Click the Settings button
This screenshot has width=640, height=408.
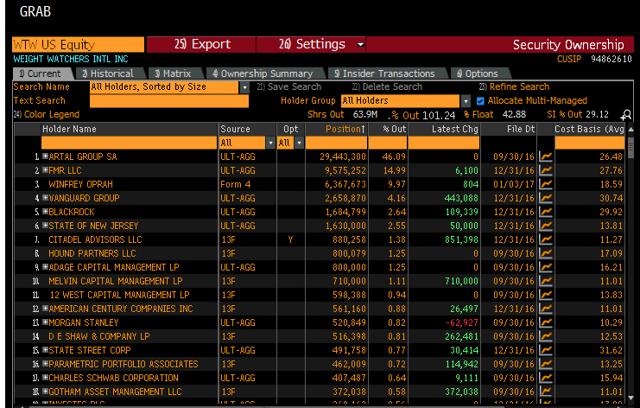tap(311, 44)
